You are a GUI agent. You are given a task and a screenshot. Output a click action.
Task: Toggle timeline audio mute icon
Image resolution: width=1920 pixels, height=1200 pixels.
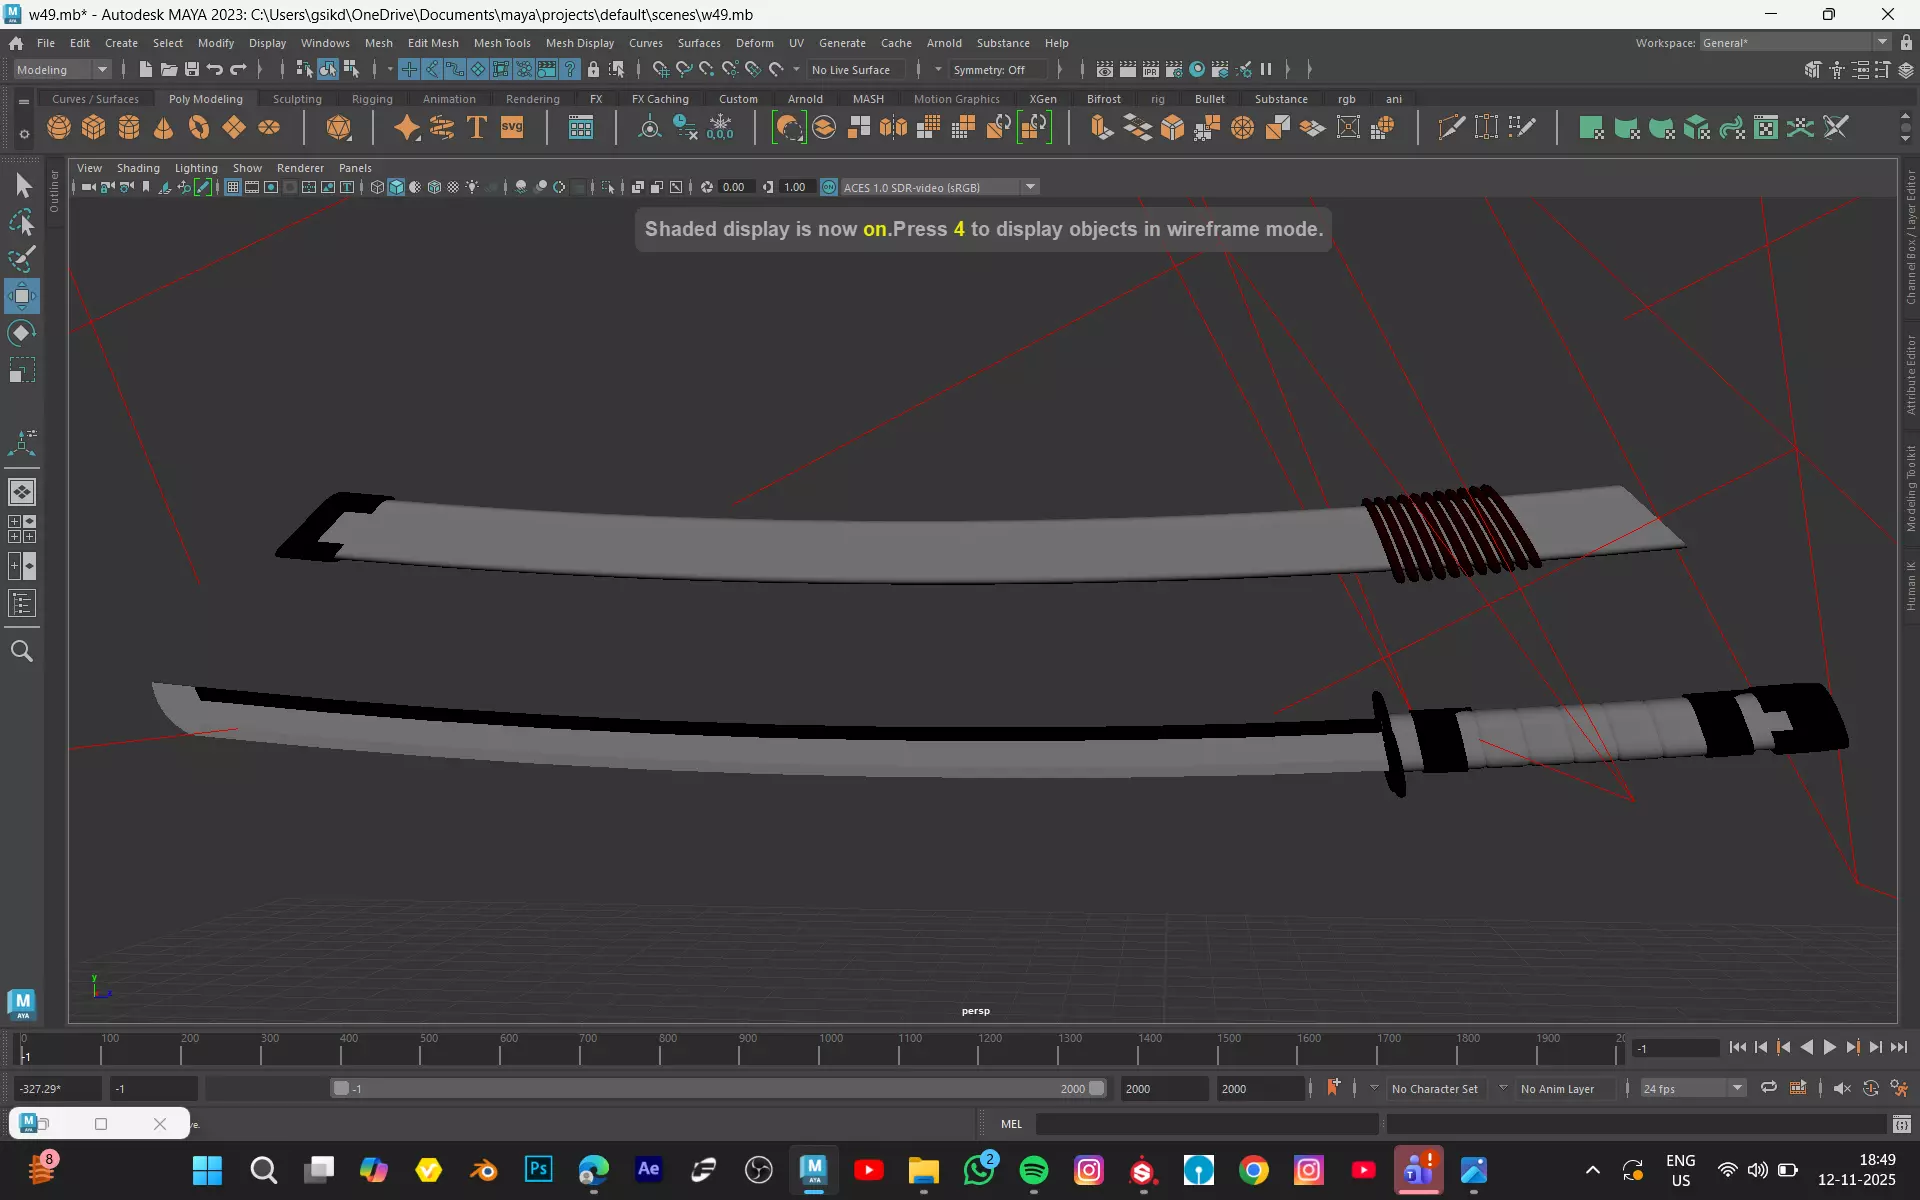(x=1842, y=1088)
